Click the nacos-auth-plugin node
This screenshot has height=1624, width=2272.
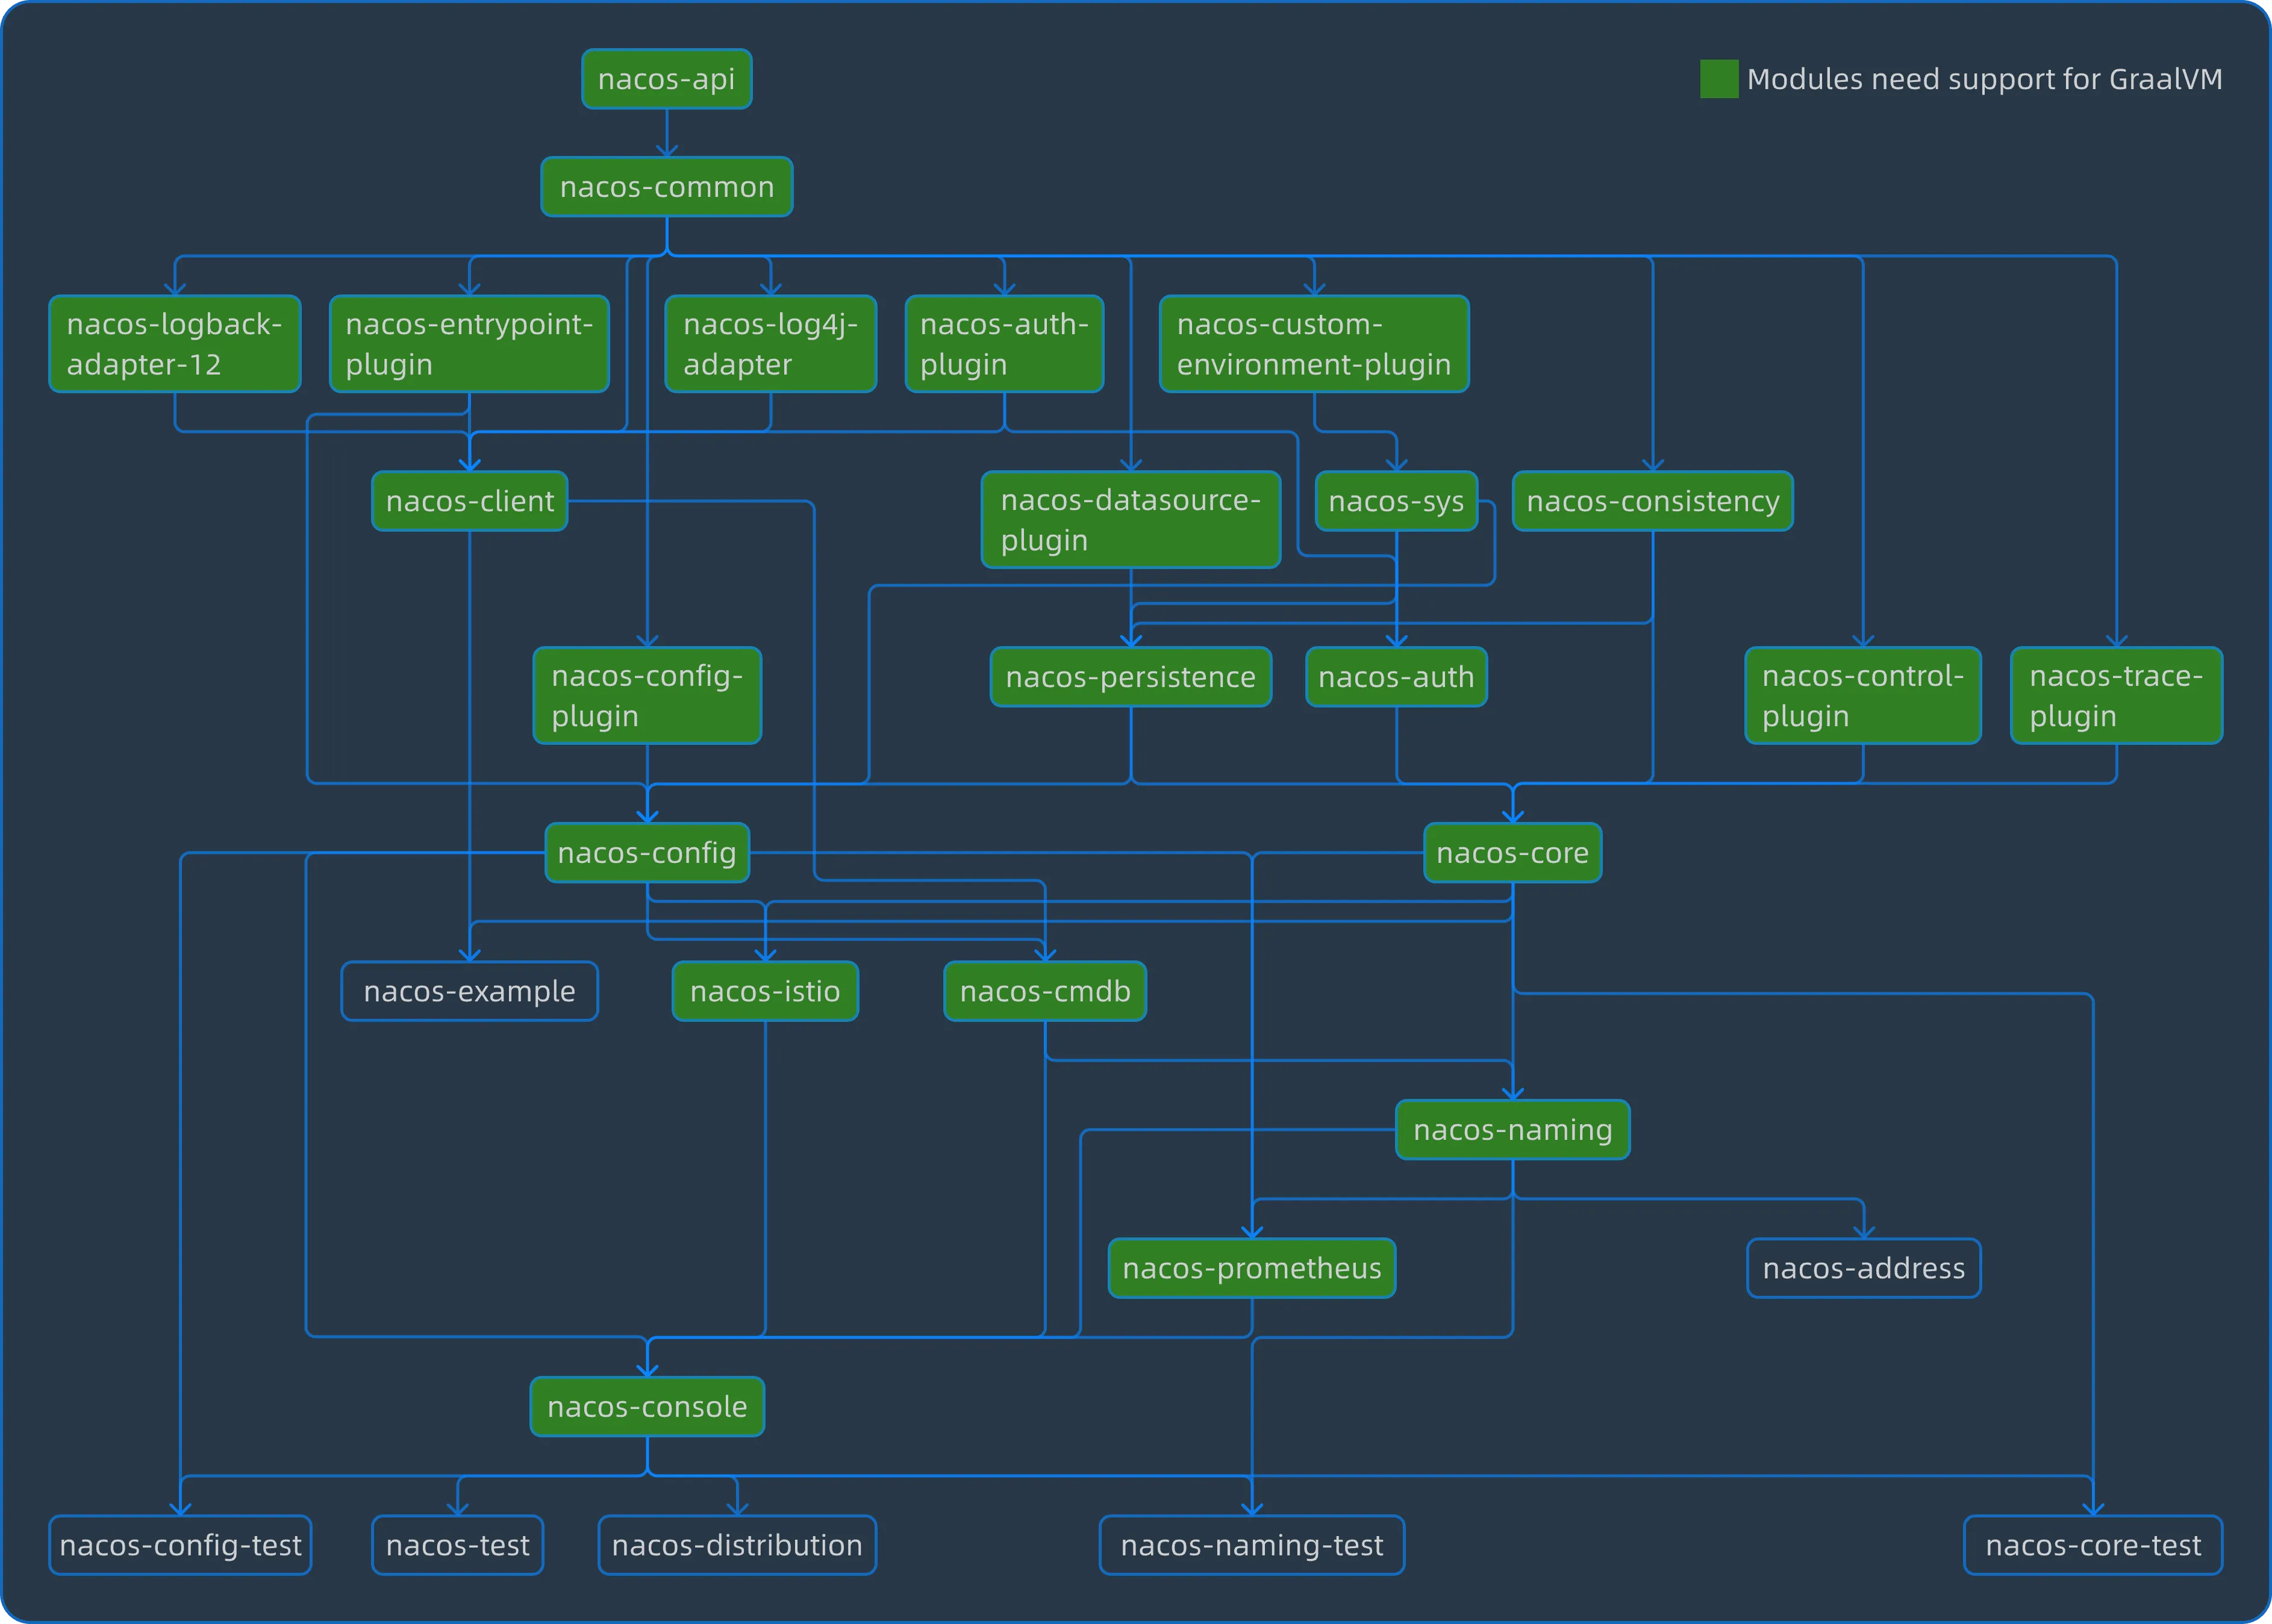(1004, 344)
